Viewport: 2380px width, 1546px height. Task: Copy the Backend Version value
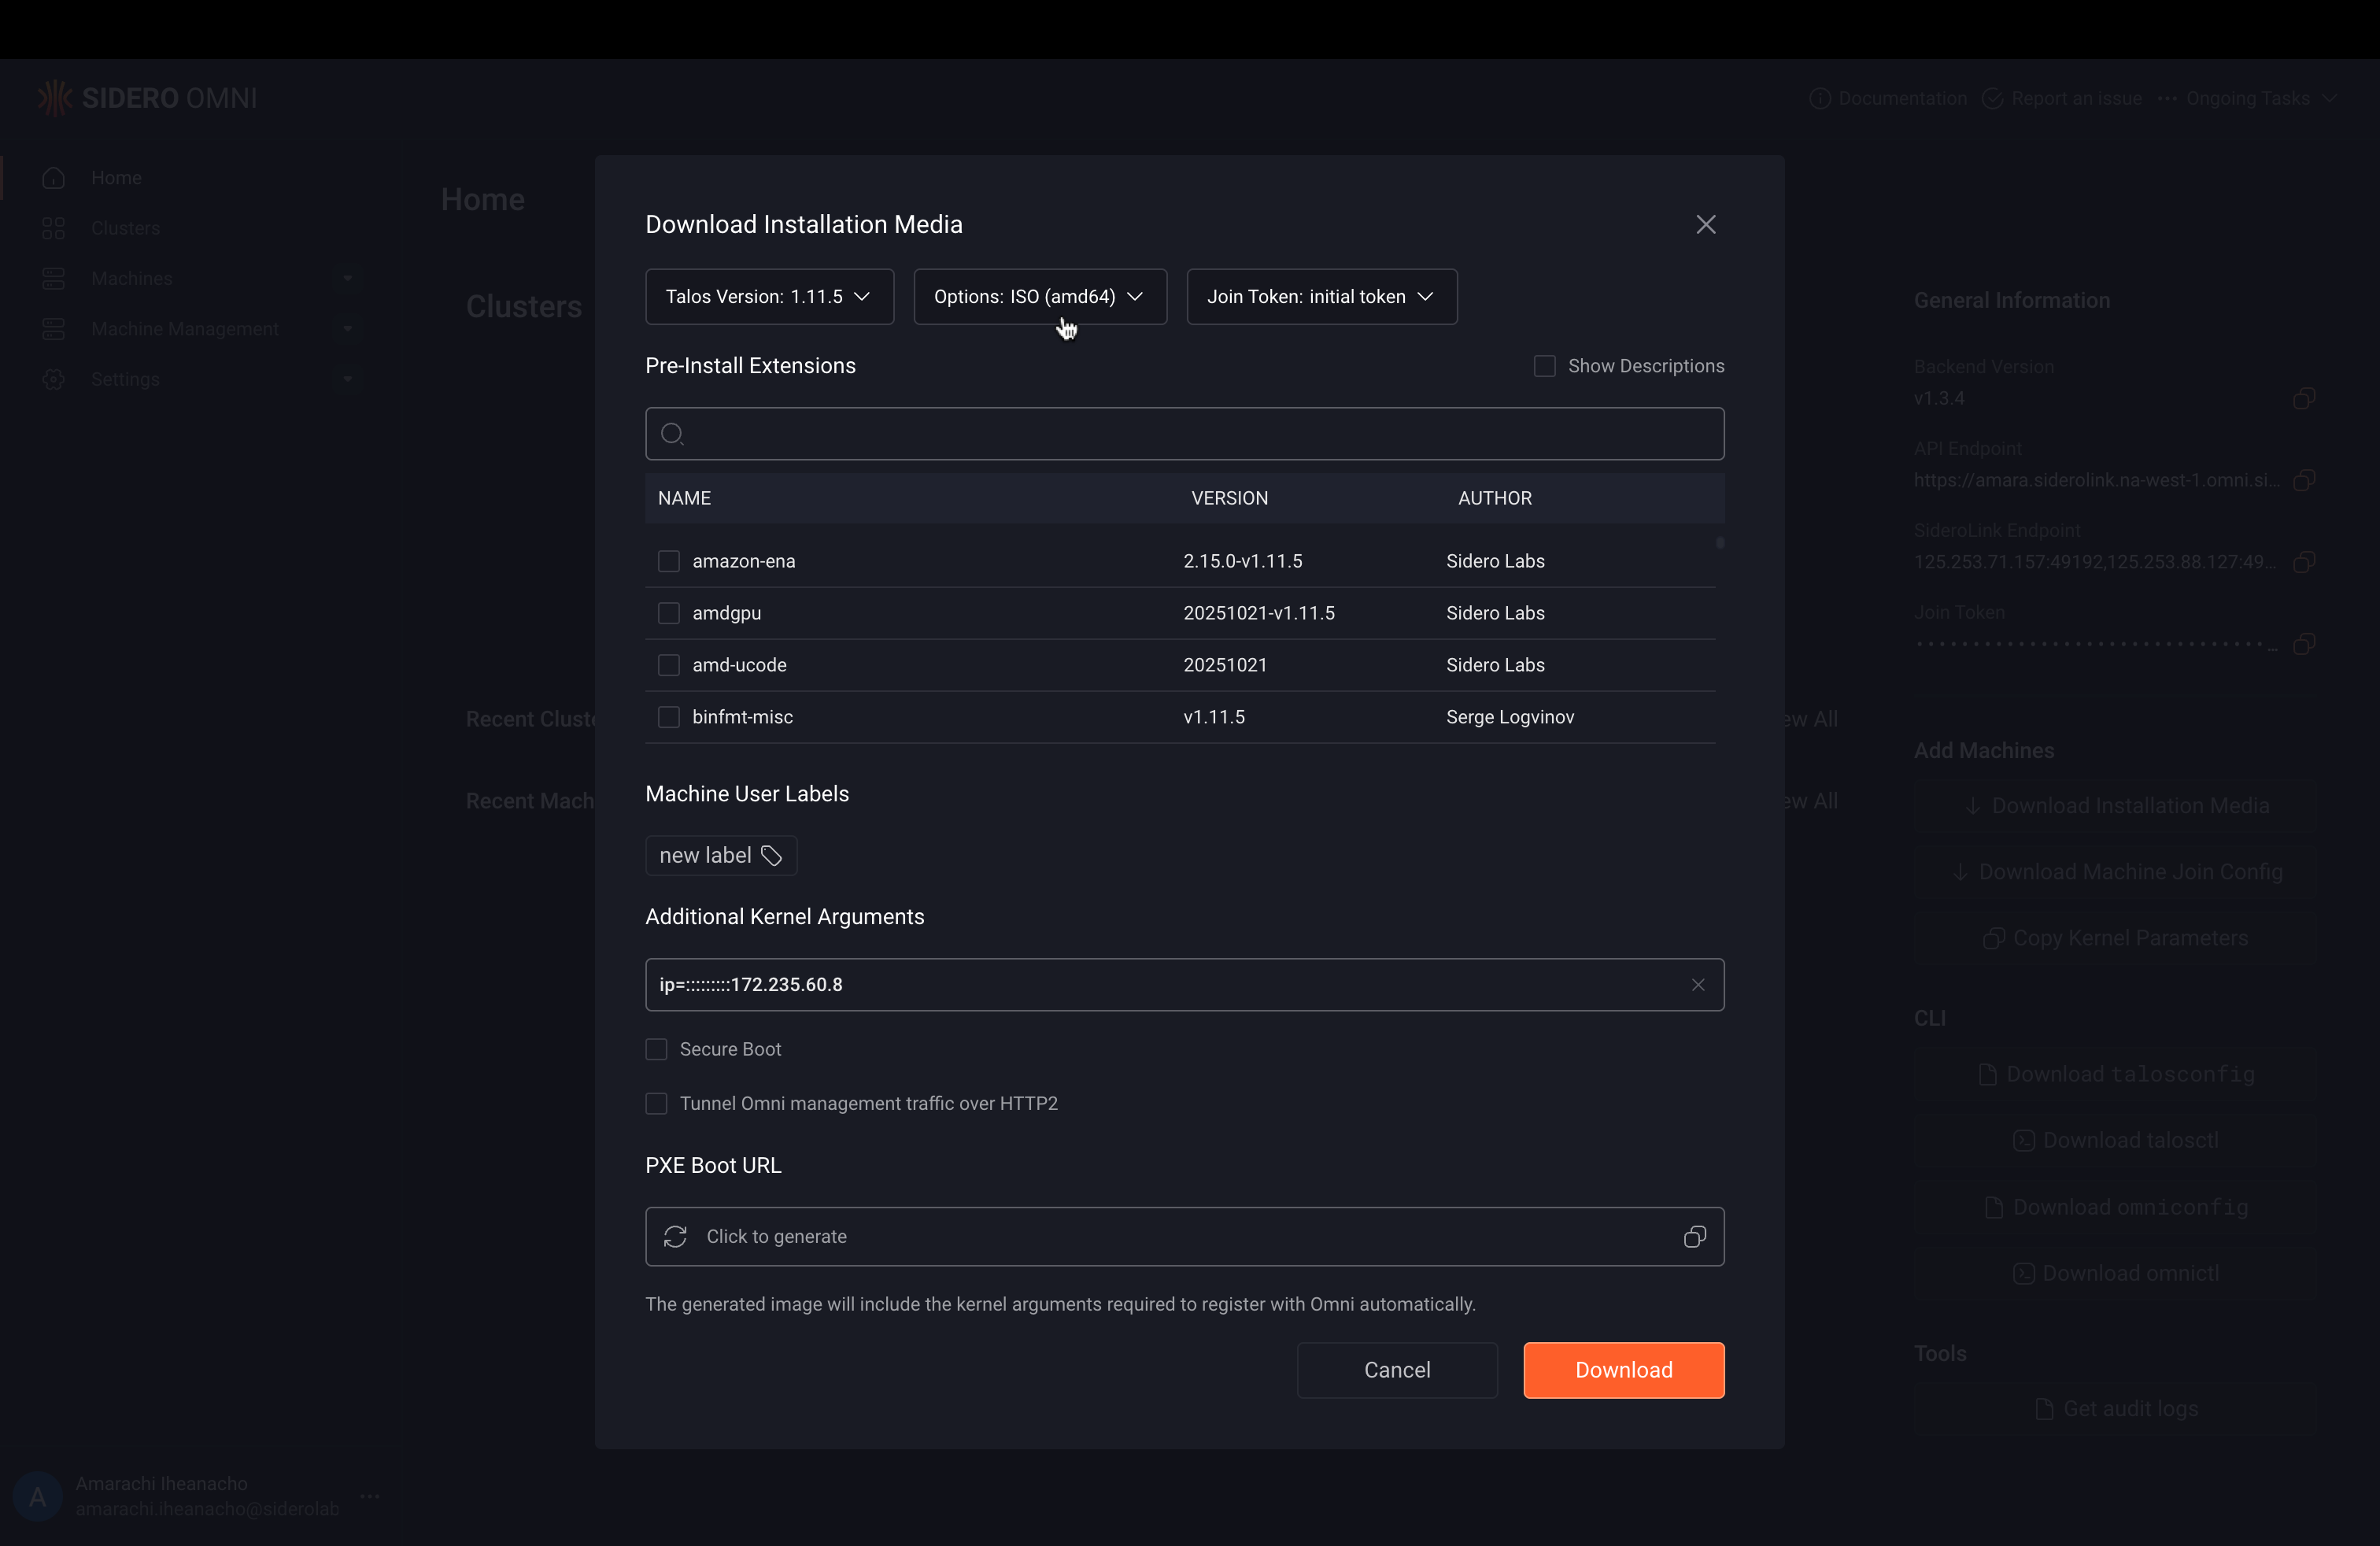2303,399
